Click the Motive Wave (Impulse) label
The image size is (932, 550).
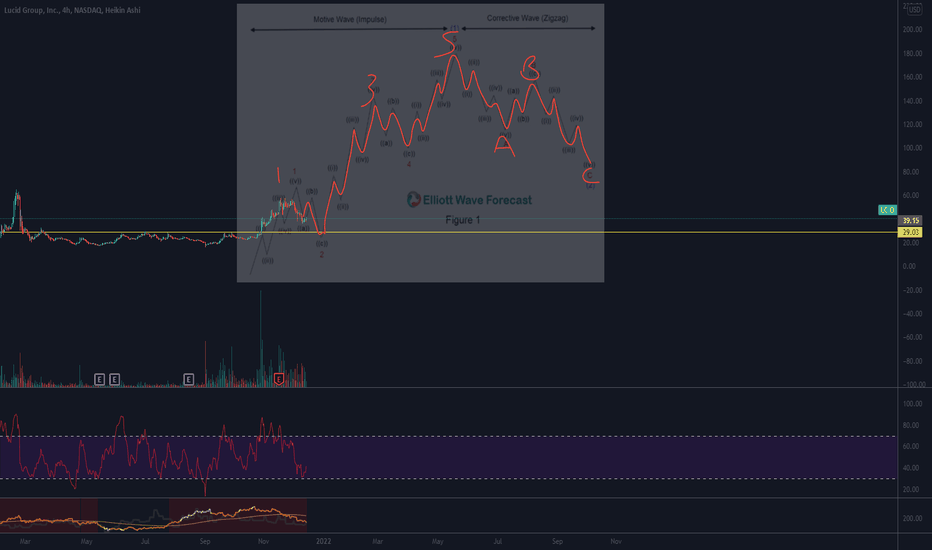pyautogui.click(x=350, y=20)
